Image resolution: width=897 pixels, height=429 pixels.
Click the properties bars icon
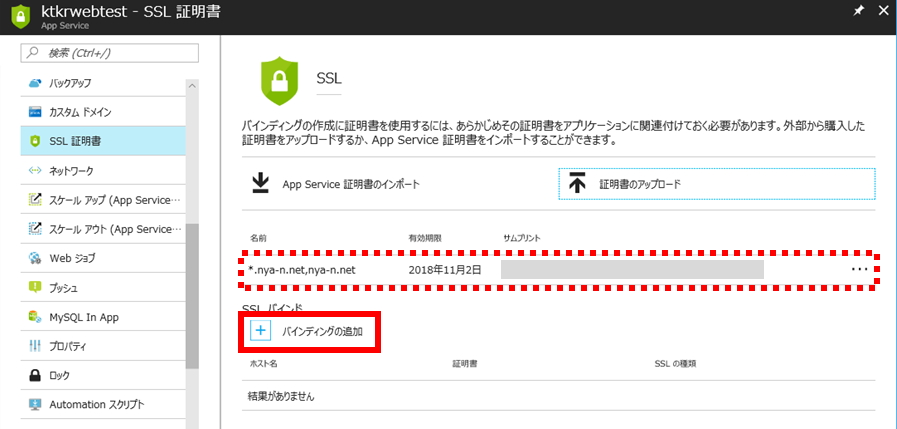click(x=35, y=346)
